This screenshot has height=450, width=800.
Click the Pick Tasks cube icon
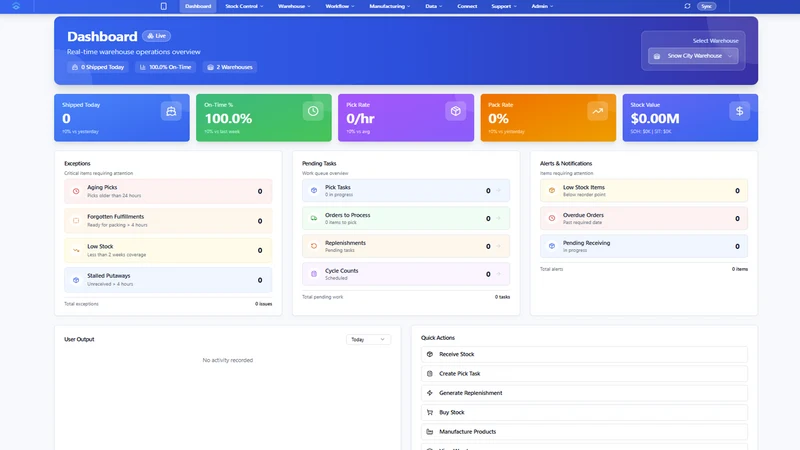click(x=314, y=190)
